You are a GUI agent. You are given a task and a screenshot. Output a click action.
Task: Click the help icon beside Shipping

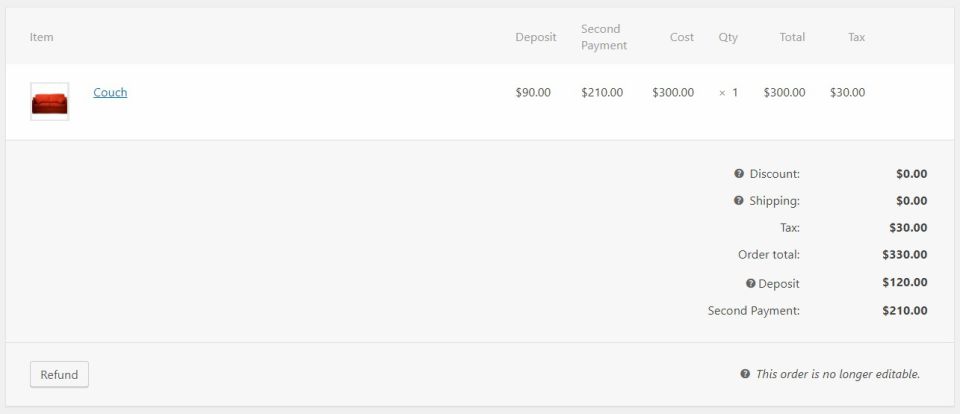[739, 201]
